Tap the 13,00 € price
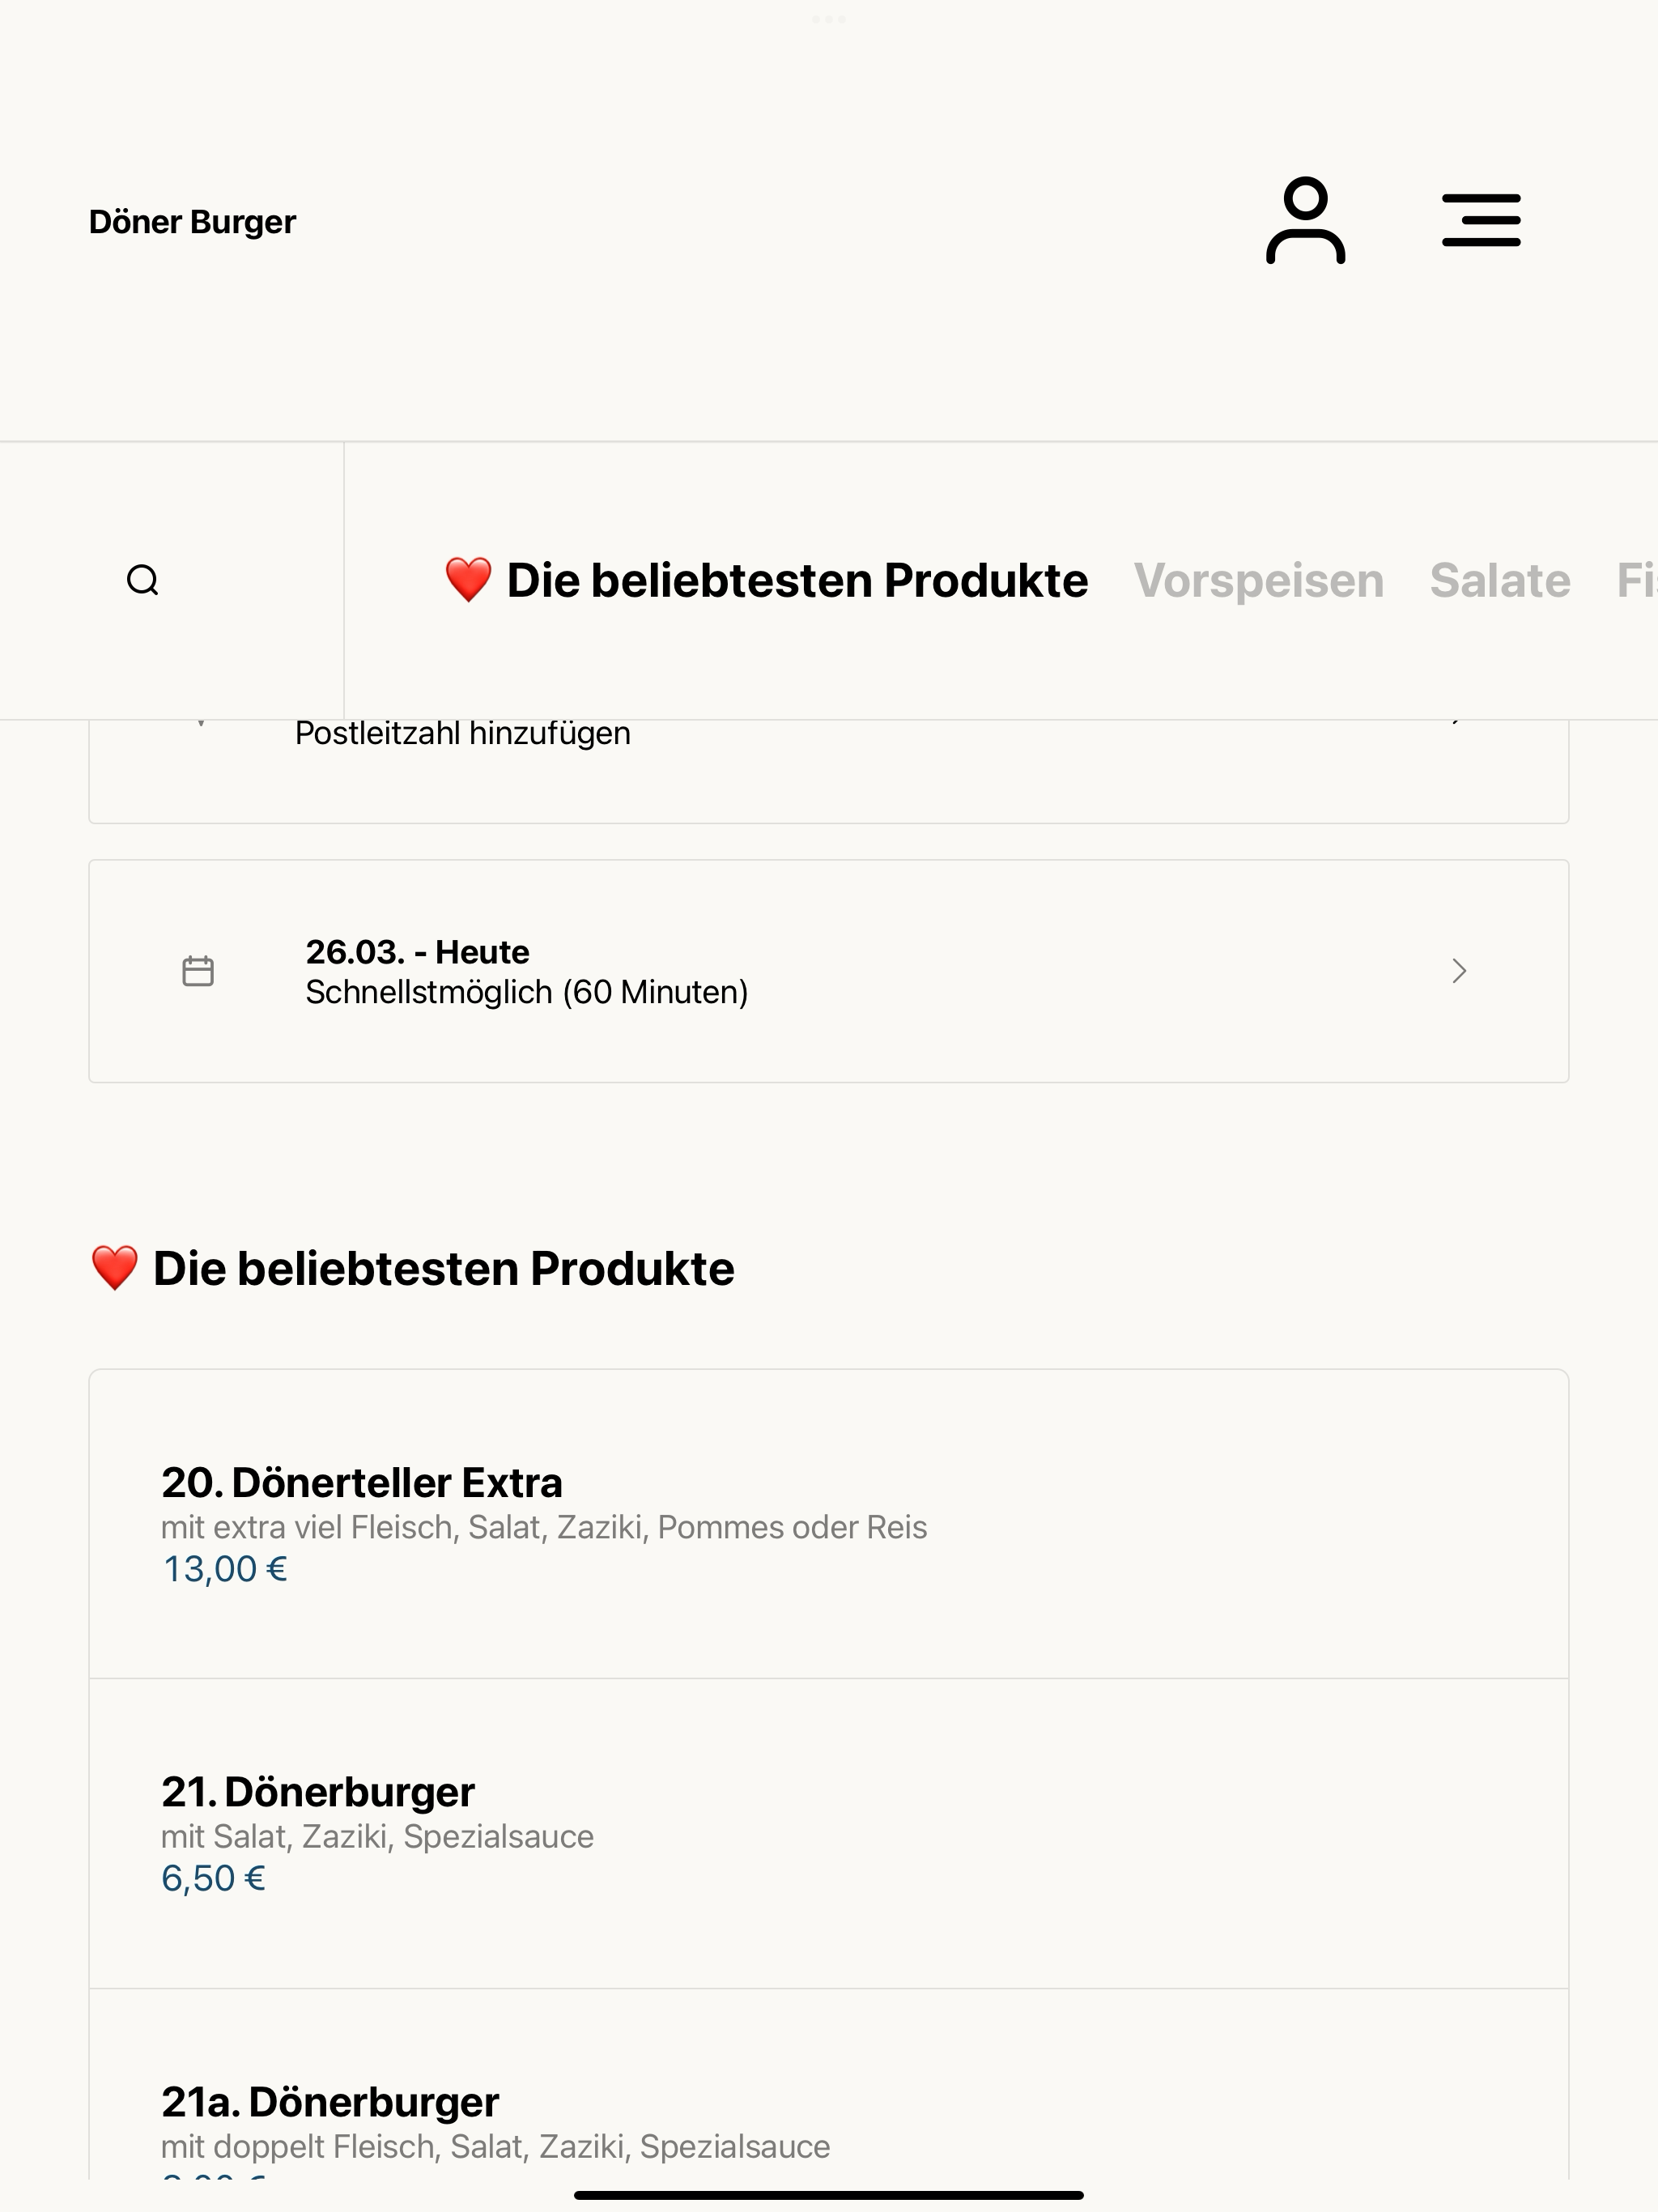Screen dimensions: 1658x2212 click(225, 1569)
